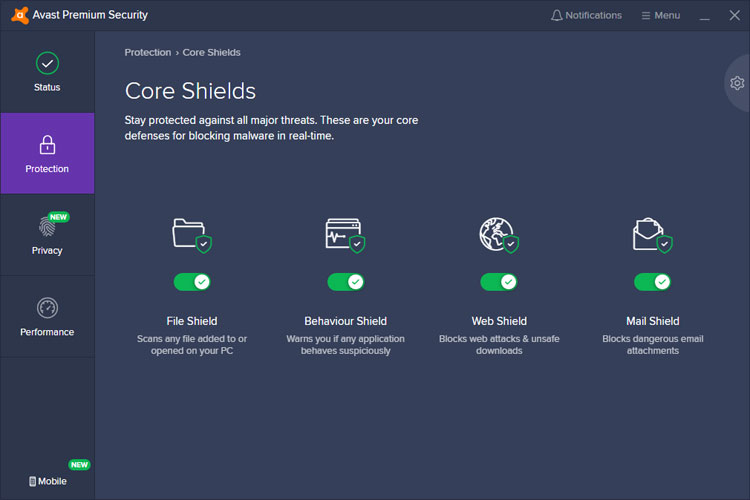Click the hamburger Menu icon
This screenshot has height=500, width=750.
click(646, 16)
